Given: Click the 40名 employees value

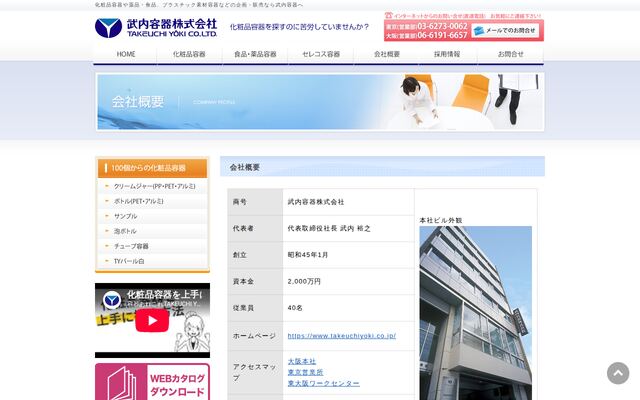Looking at the screenshot, I should (x=295, y=308).
